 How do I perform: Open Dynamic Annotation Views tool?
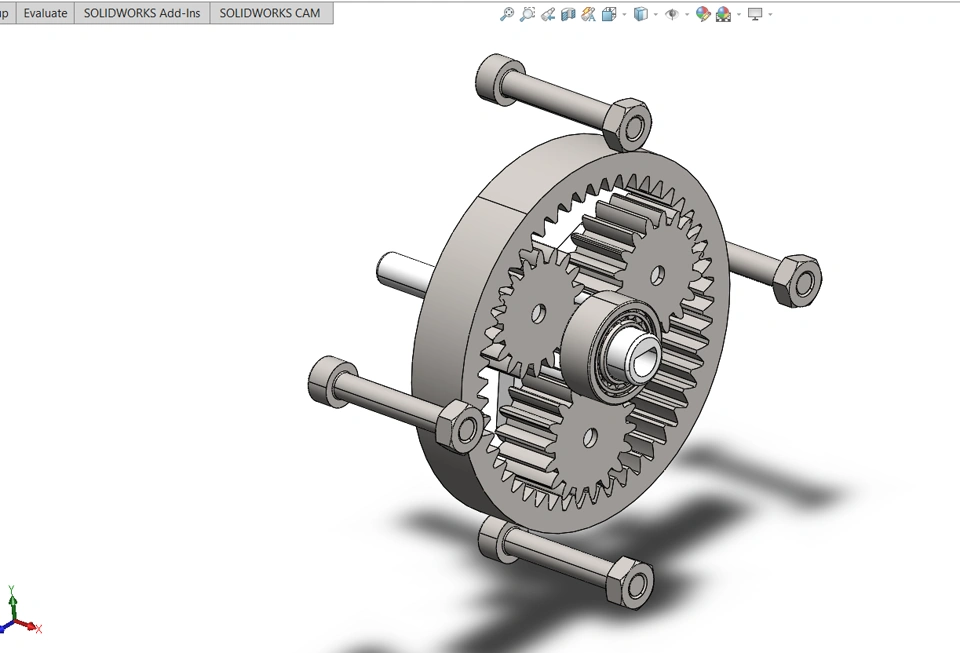pos(587,14)
